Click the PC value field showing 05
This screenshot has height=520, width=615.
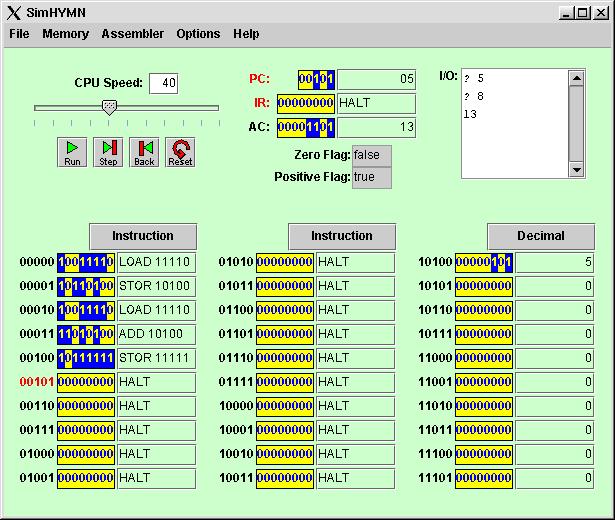point(377,80)
